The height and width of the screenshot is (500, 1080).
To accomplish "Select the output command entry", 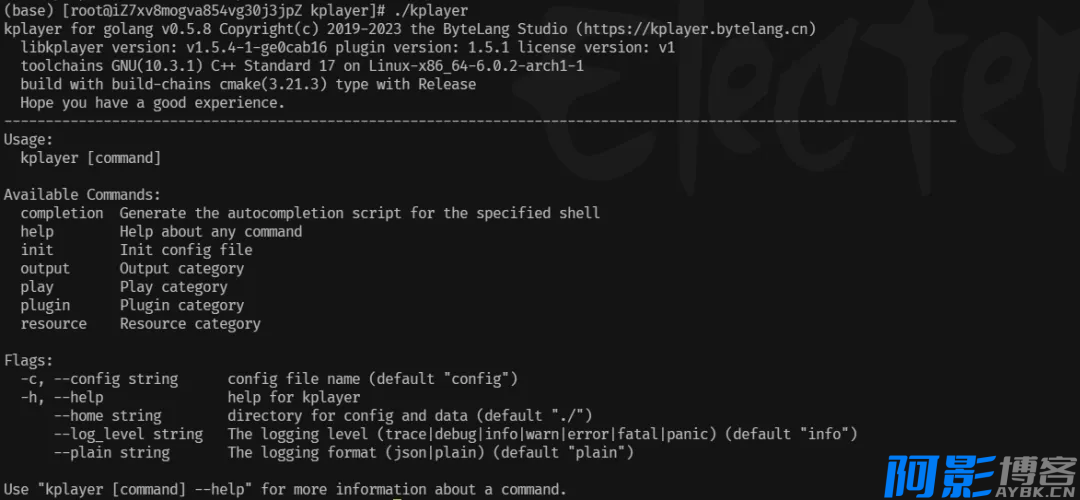I will [x=45, y=269].
